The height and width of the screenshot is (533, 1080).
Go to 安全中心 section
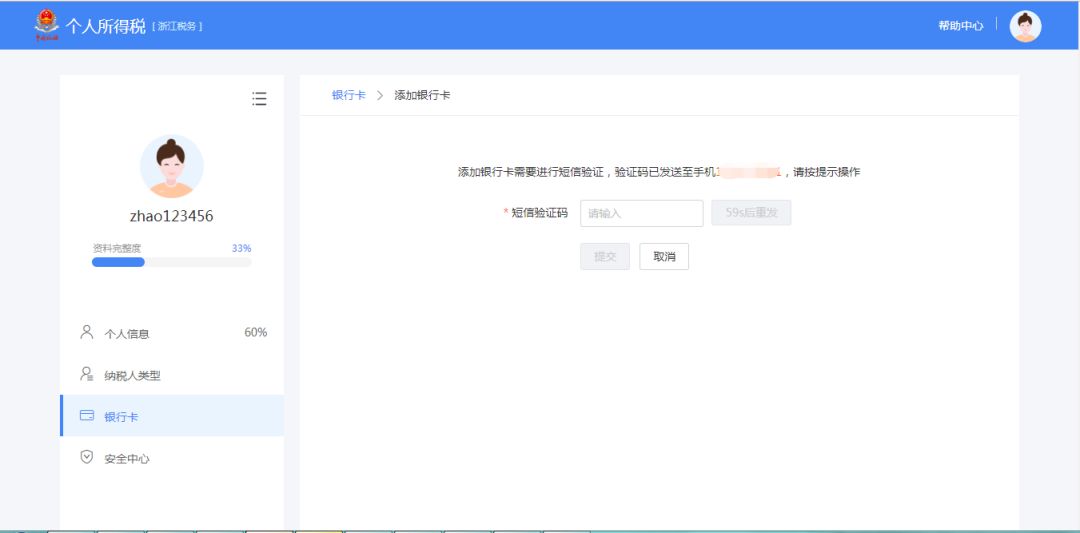coord(127,458)
